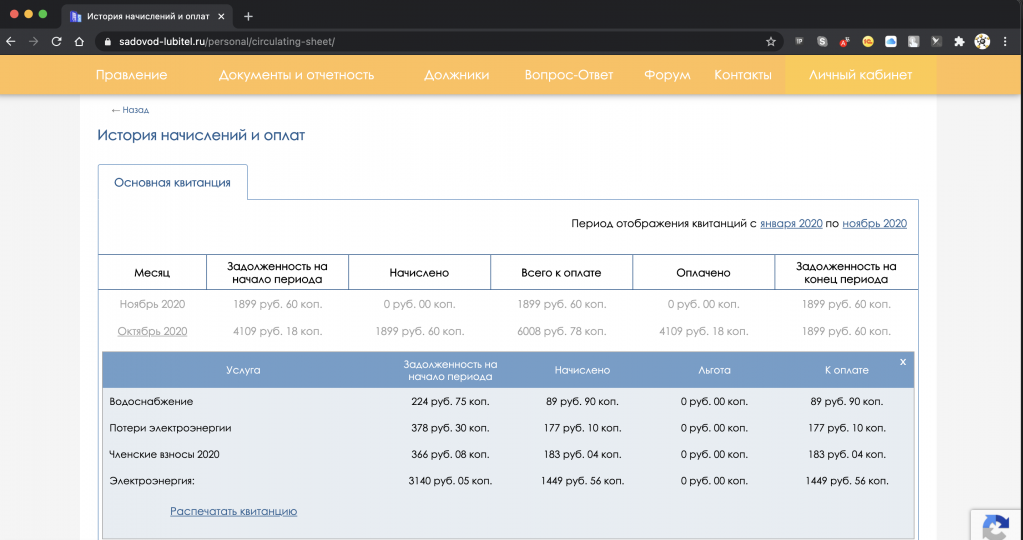The image size is (1023, 540).
Task: Open the start period selector 'января 2020'
Action: pos(791,224)
